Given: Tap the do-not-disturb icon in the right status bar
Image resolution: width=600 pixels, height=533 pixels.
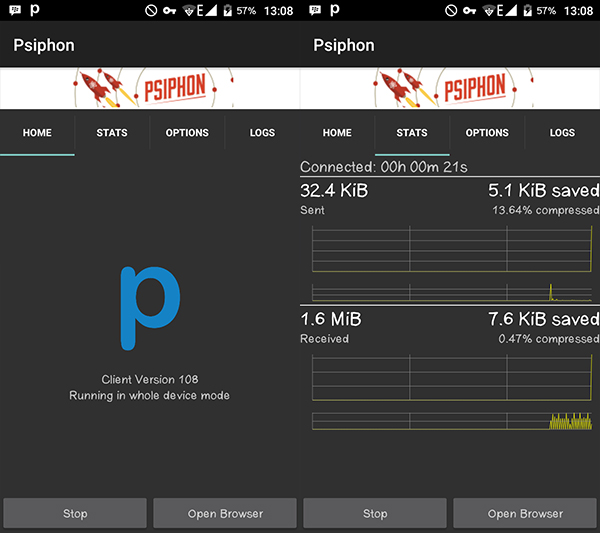Looking at the screenshot, I should 451,10.
